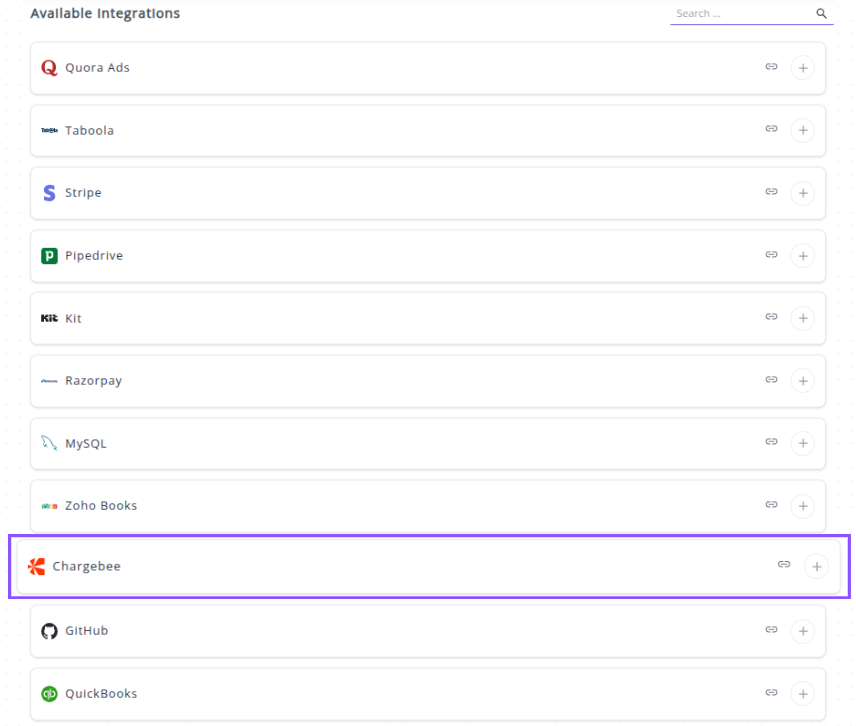The width and height of the screenshot is (856, 726).
Task: Click the Pipedrive integration label
Action: [94, 256]
